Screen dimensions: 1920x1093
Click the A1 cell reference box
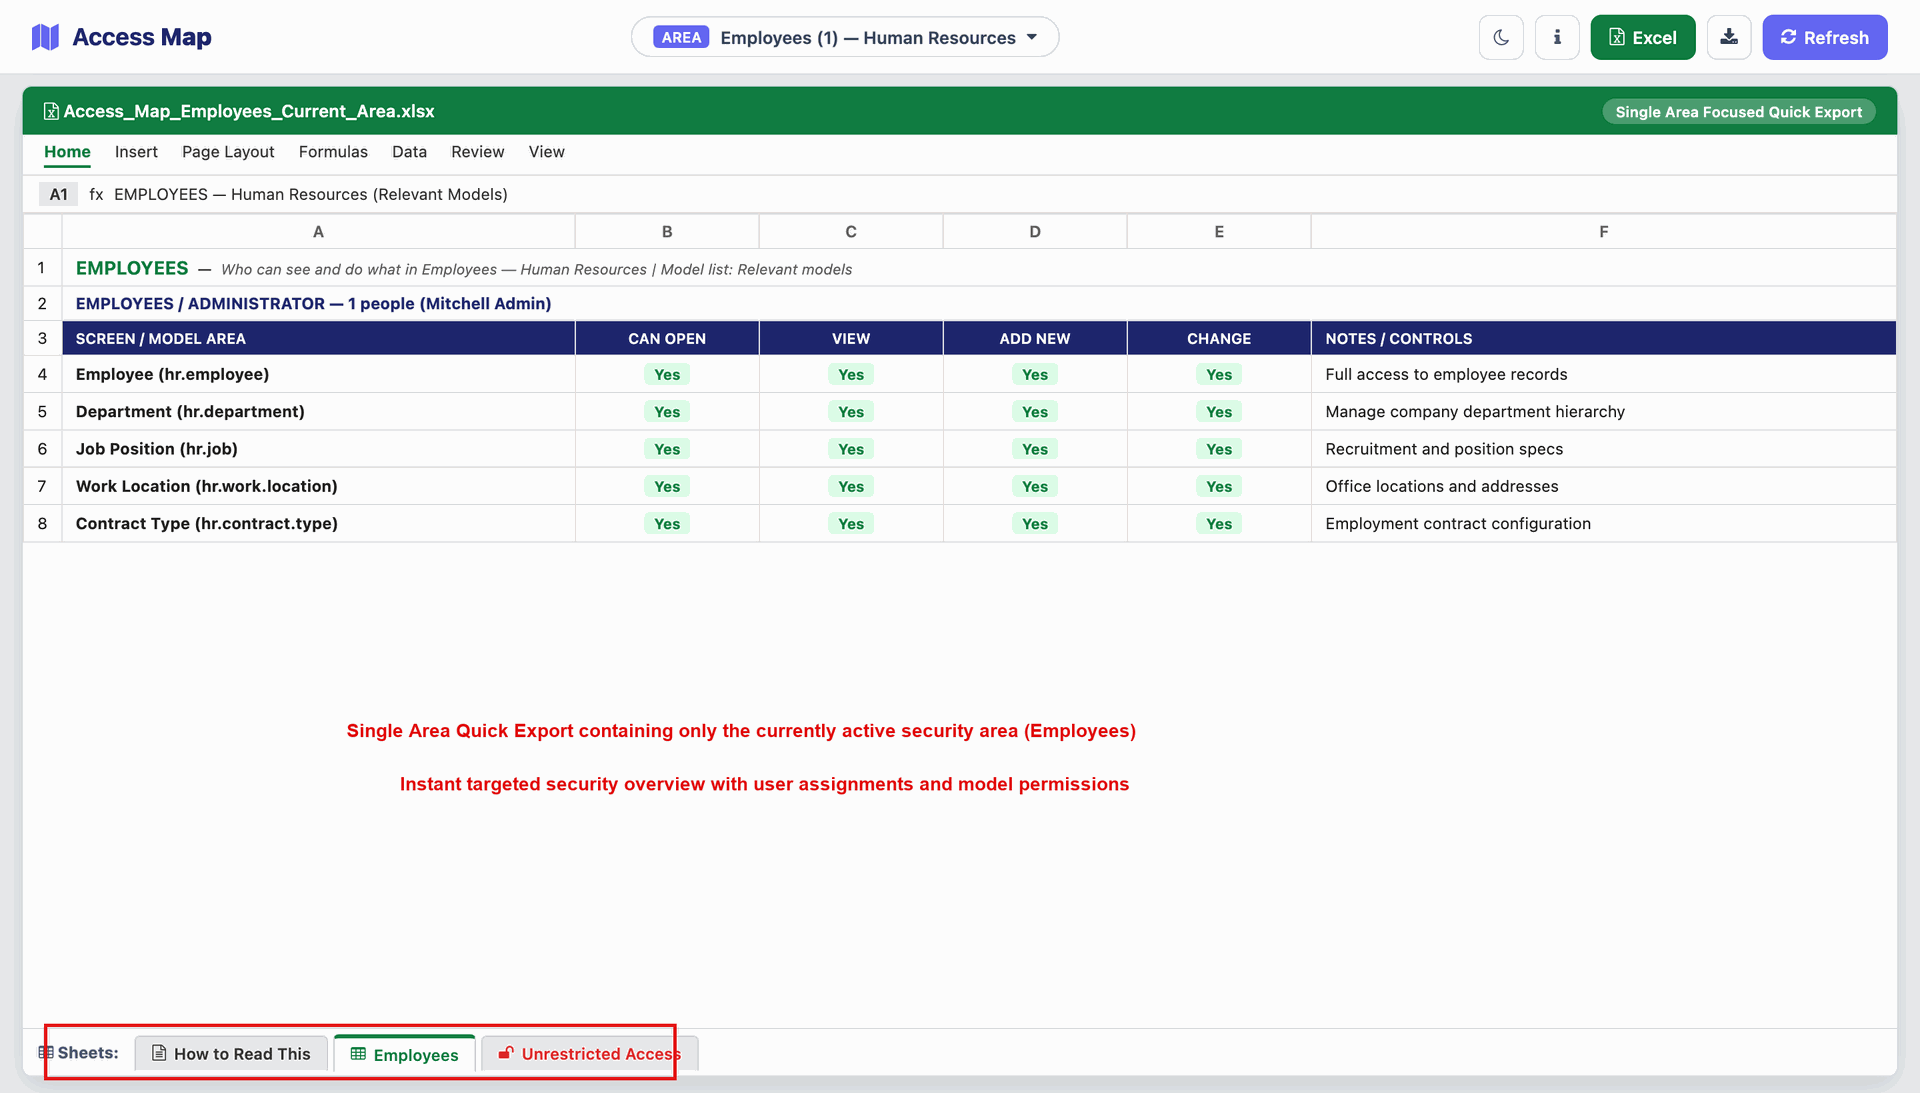[59, 194]
